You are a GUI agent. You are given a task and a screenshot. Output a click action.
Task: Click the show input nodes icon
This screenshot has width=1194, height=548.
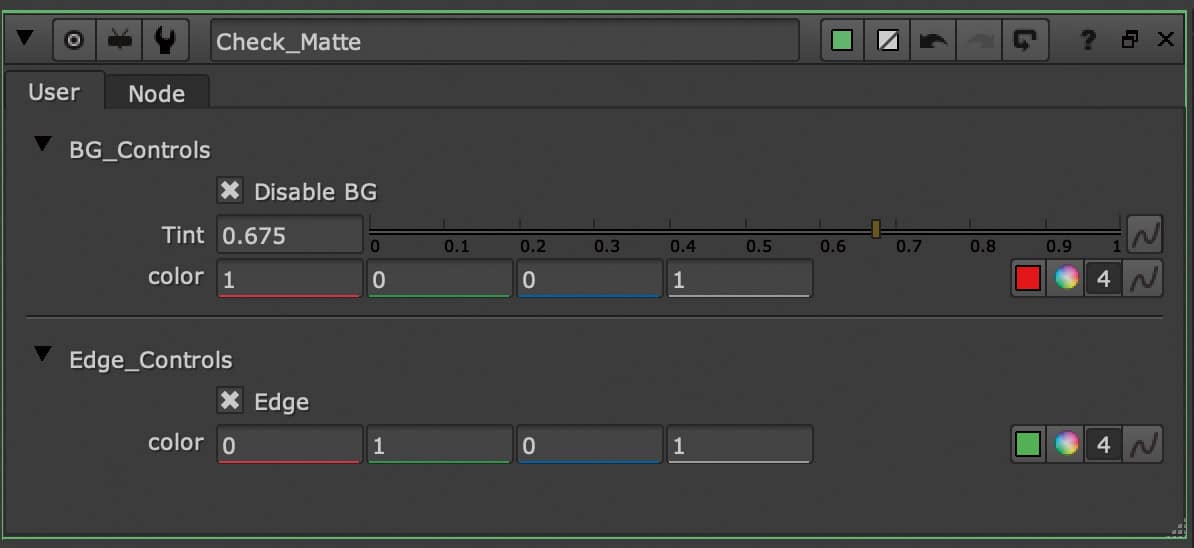120,40
